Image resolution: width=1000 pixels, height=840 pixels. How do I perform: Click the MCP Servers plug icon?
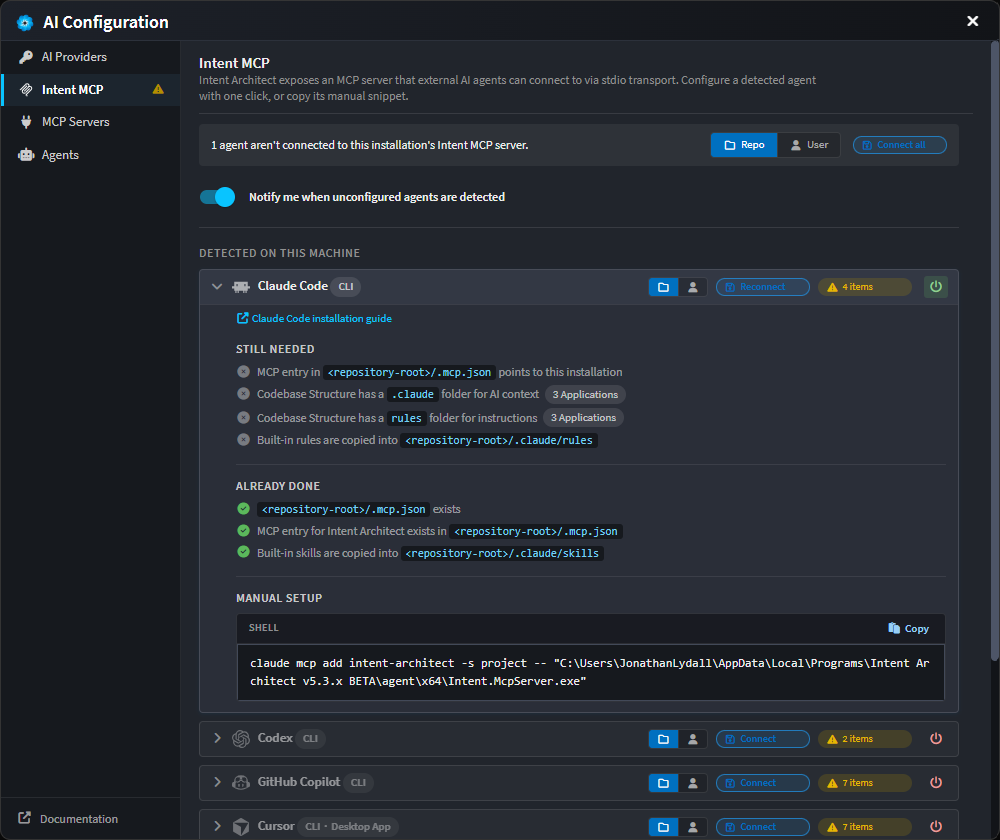click(26, 122)
